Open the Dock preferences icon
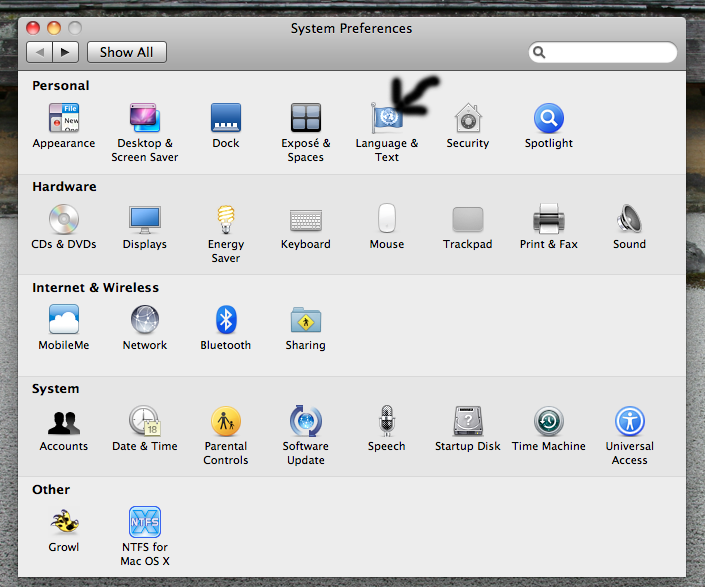The width and height of the screenshot is (705, 587). pos(226,118)
